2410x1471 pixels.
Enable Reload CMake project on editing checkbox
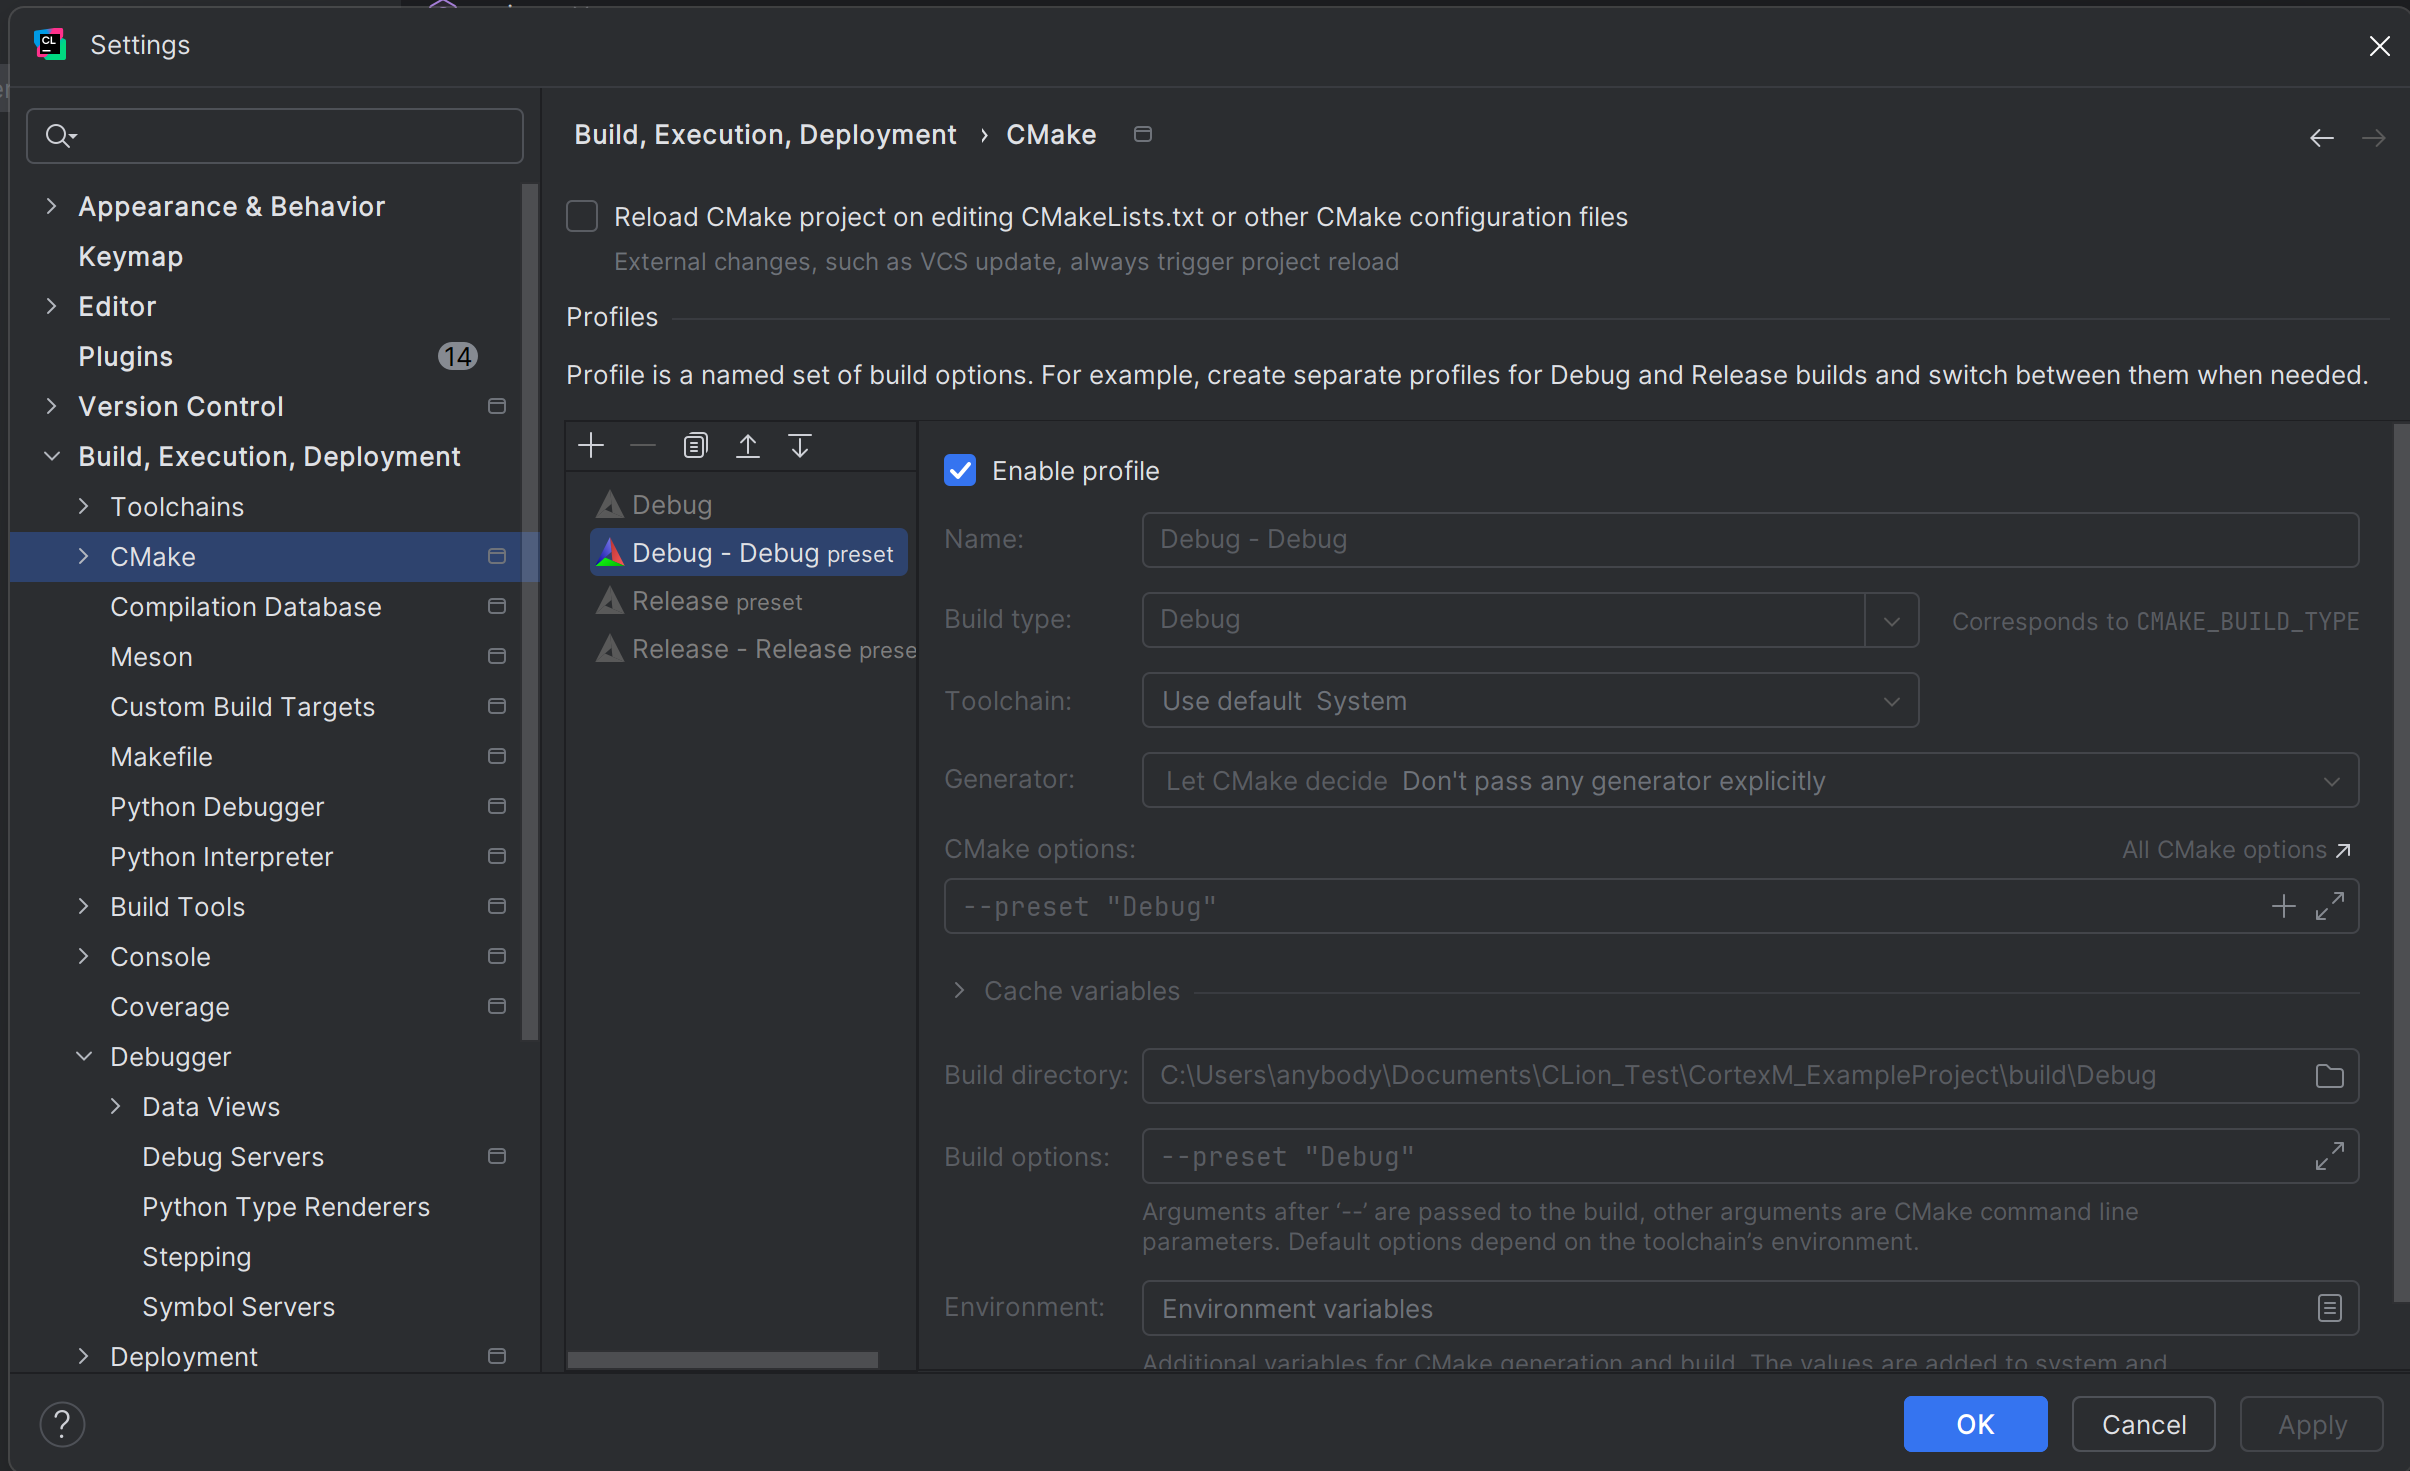click(582, 217)
